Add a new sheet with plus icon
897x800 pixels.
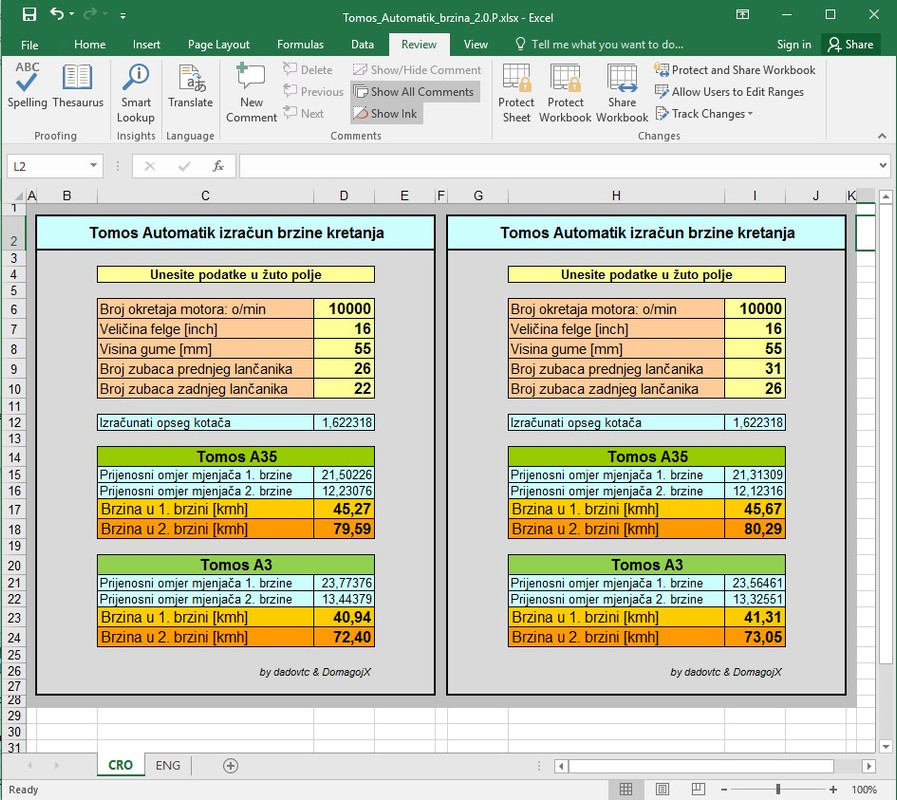[x=231, y=766]
